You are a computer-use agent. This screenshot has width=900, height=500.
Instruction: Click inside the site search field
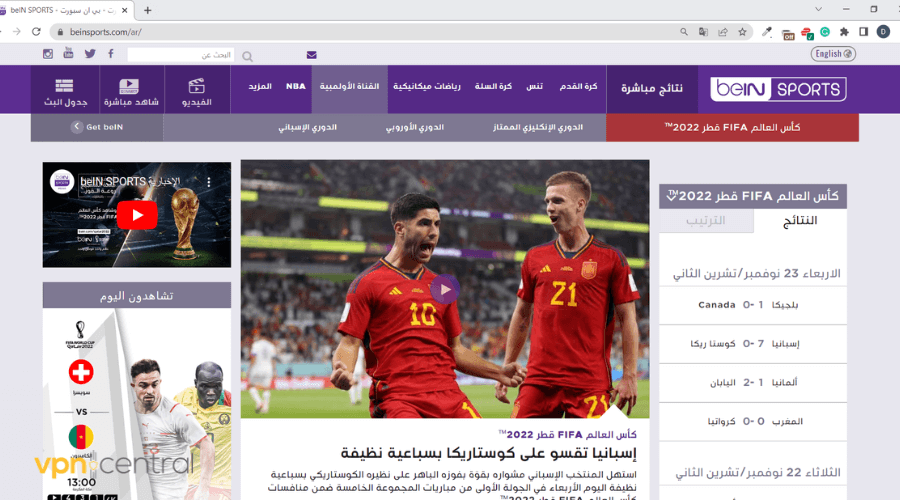181,55
